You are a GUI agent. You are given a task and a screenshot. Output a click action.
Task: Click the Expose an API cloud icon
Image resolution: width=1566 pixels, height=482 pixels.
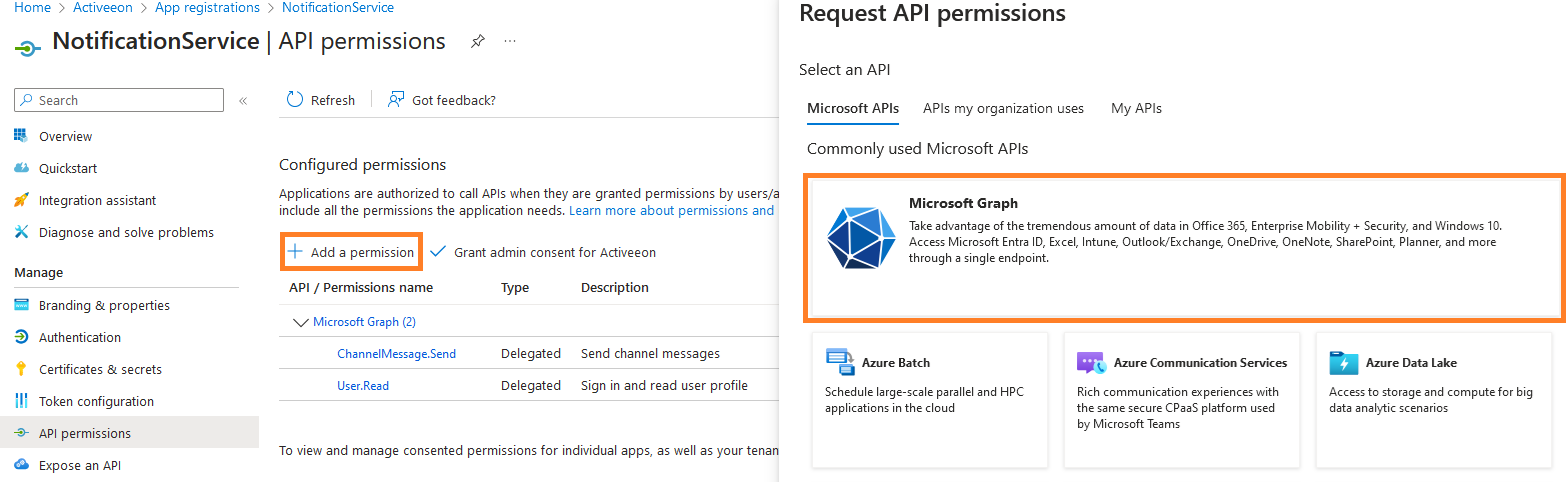[21, 465]
